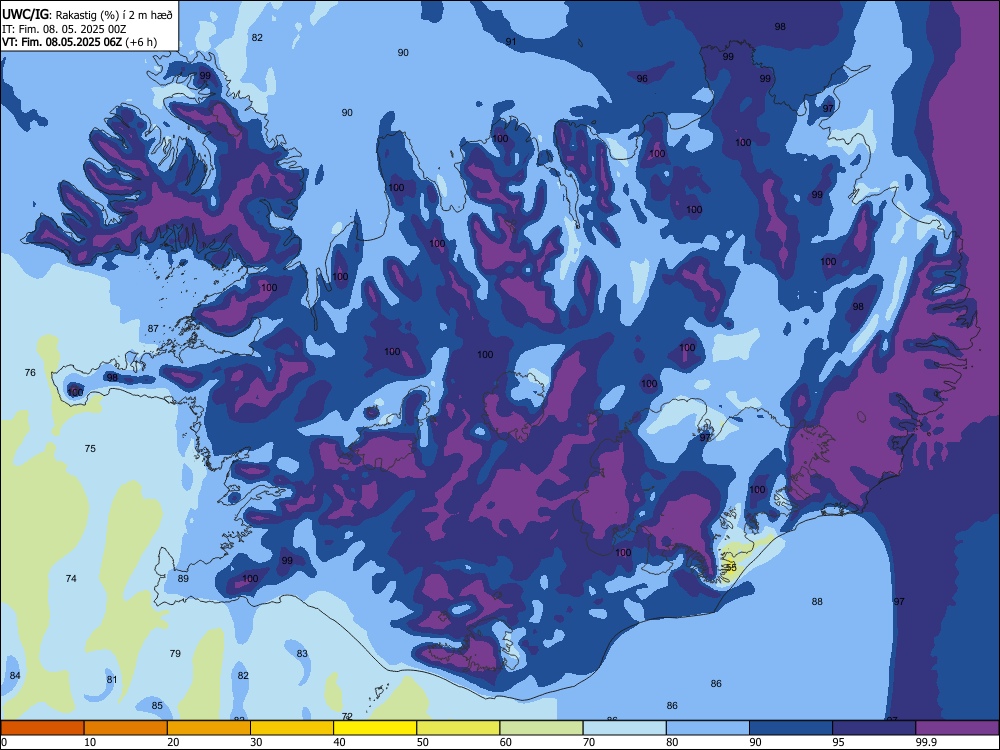Select the '85' humidity value on the map
This screenshot has height=750, width=1000.
click(157, 705)
